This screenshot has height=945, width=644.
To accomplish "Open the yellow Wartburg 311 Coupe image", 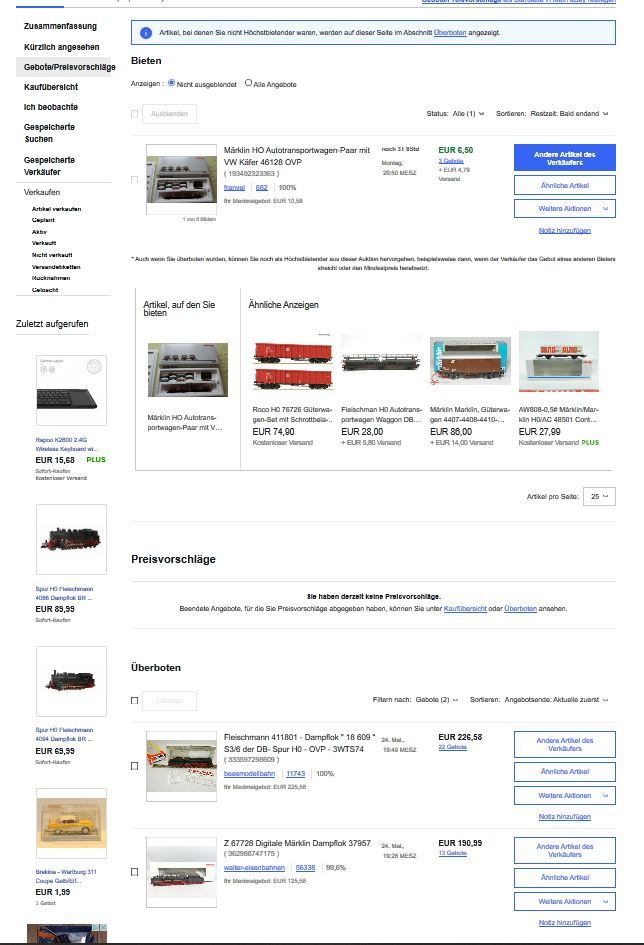I will point(71,827).
